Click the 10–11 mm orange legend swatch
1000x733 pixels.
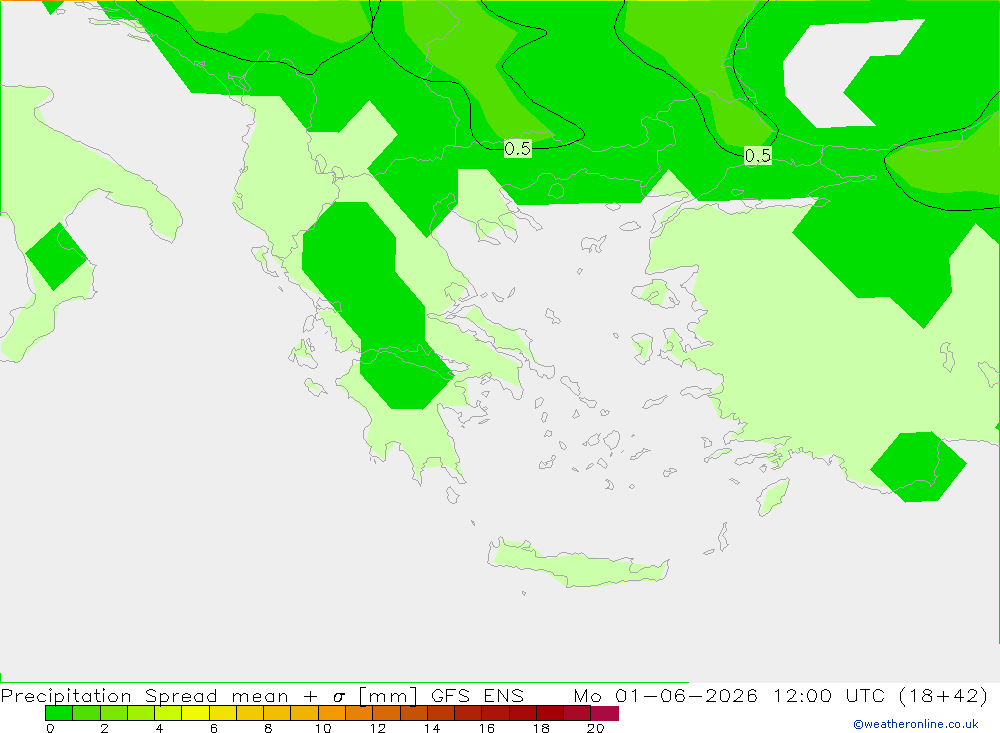(332, 713)
